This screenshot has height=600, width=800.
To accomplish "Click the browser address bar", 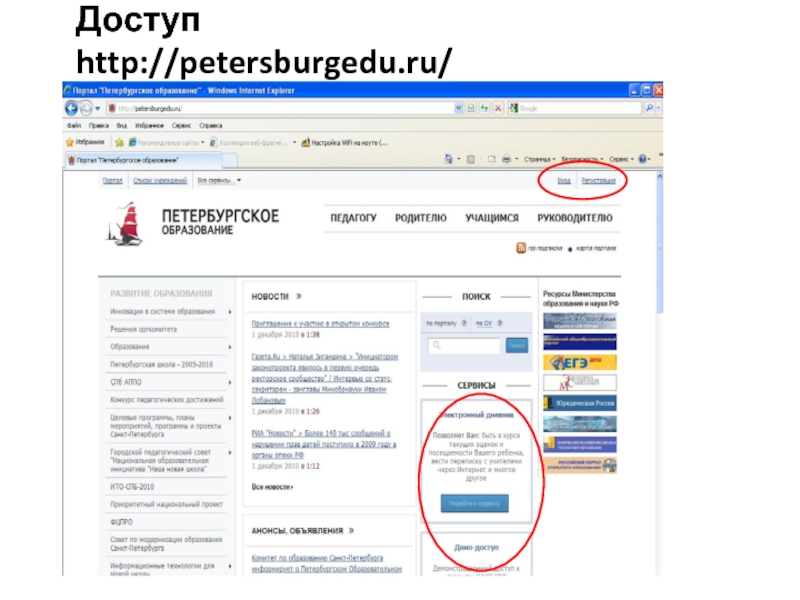I will pyautogui.click(x=280, y=108).
